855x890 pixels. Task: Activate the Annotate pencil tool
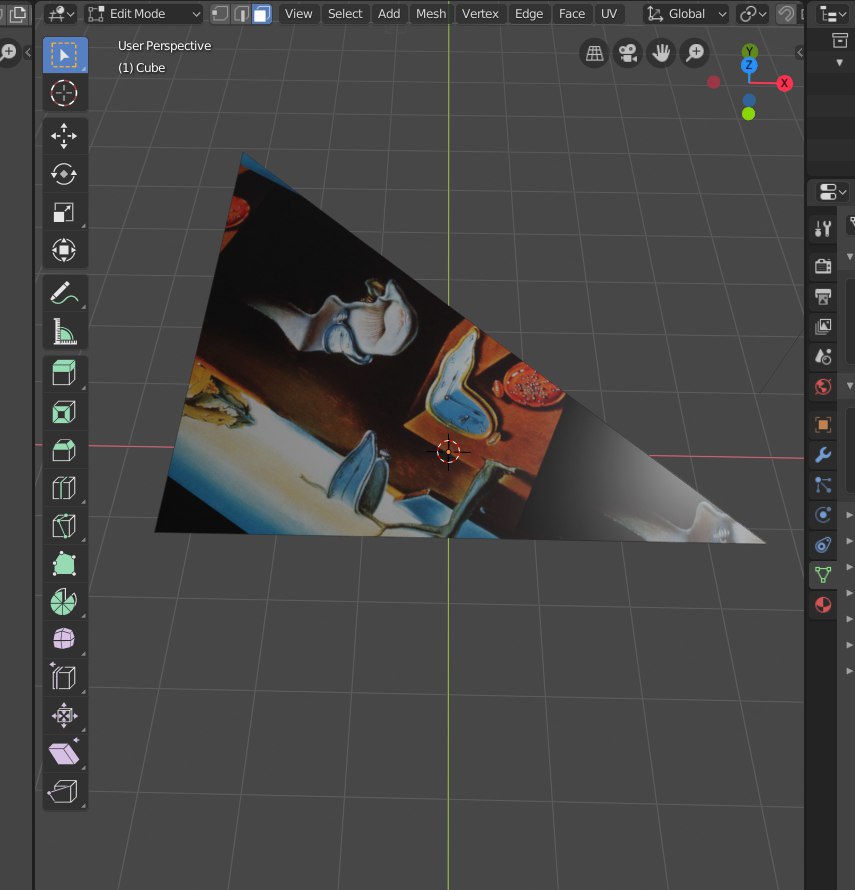(65, 293)
